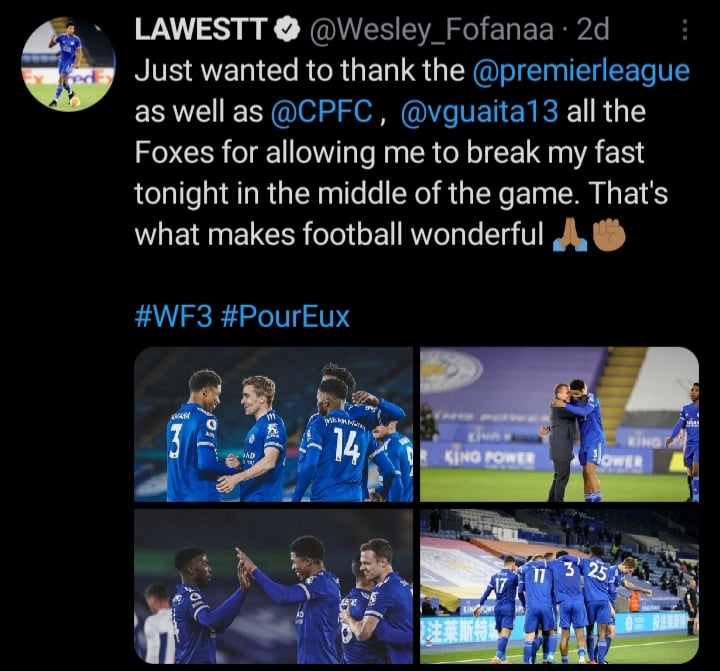The image size is (720, 671).
Task: Tap the tweet text about breaking fast
Action: tap(412, 153)
